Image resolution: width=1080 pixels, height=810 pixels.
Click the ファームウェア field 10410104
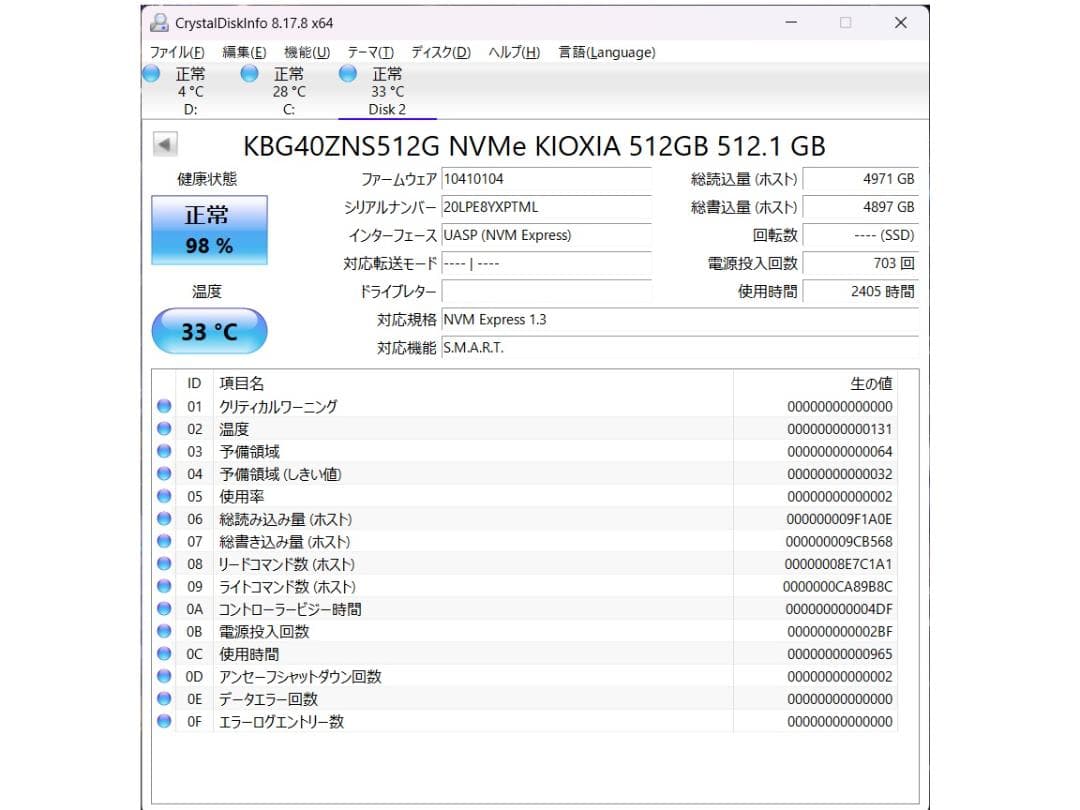click(x=546, y=179)
